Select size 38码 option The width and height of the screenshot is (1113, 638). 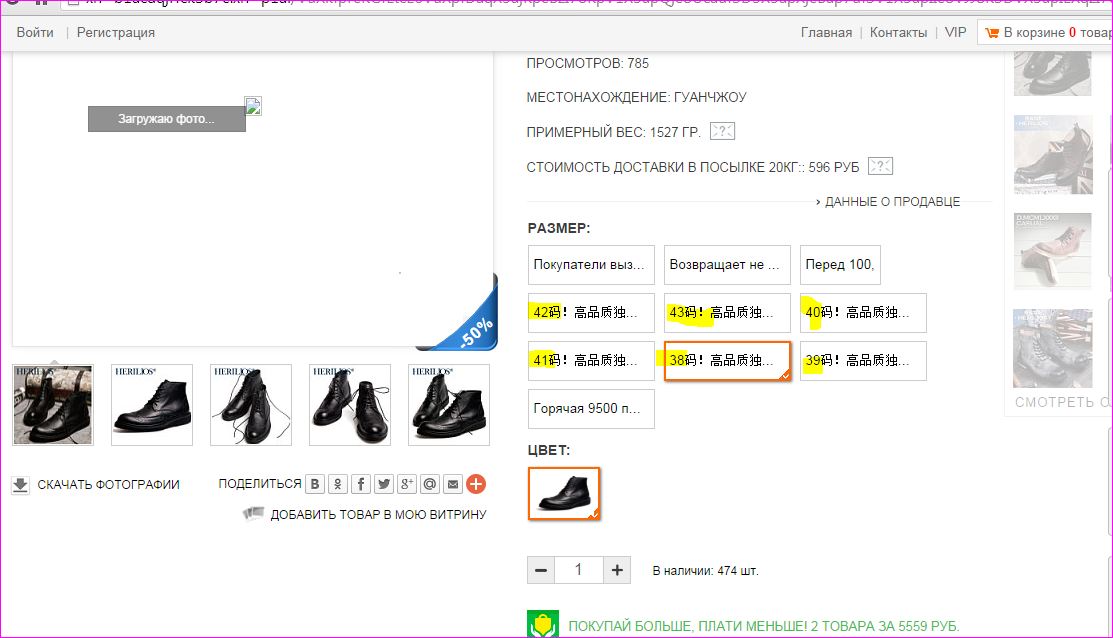click(x=727, y=361)
